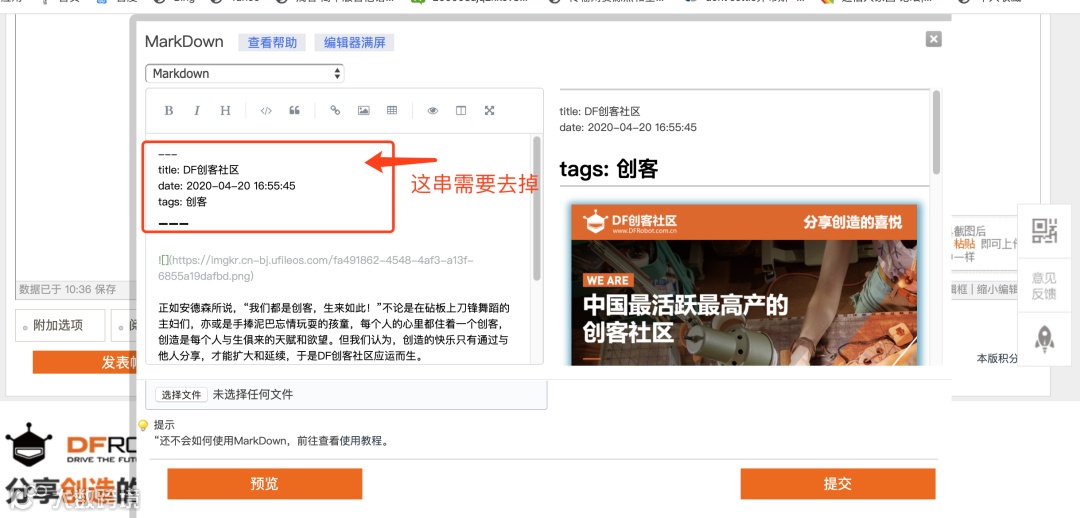This screenshot has height=518, width=1080.
Task: Click 选择文件 file chooser button
Action: tap(181, 395)
